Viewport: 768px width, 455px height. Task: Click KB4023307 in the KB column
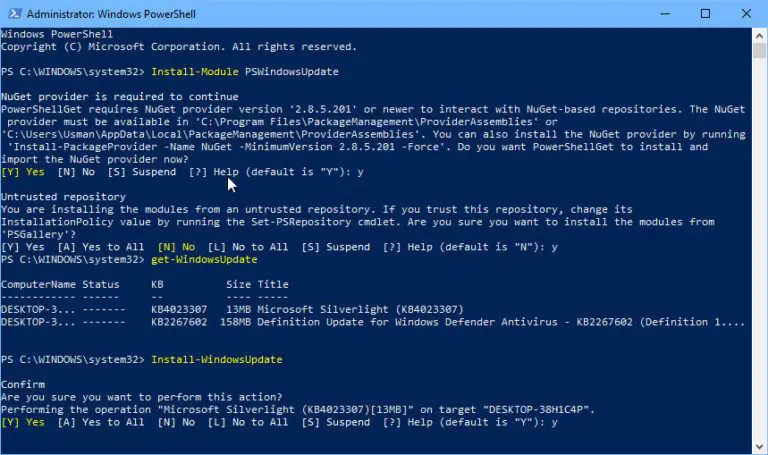coord(179,310)
